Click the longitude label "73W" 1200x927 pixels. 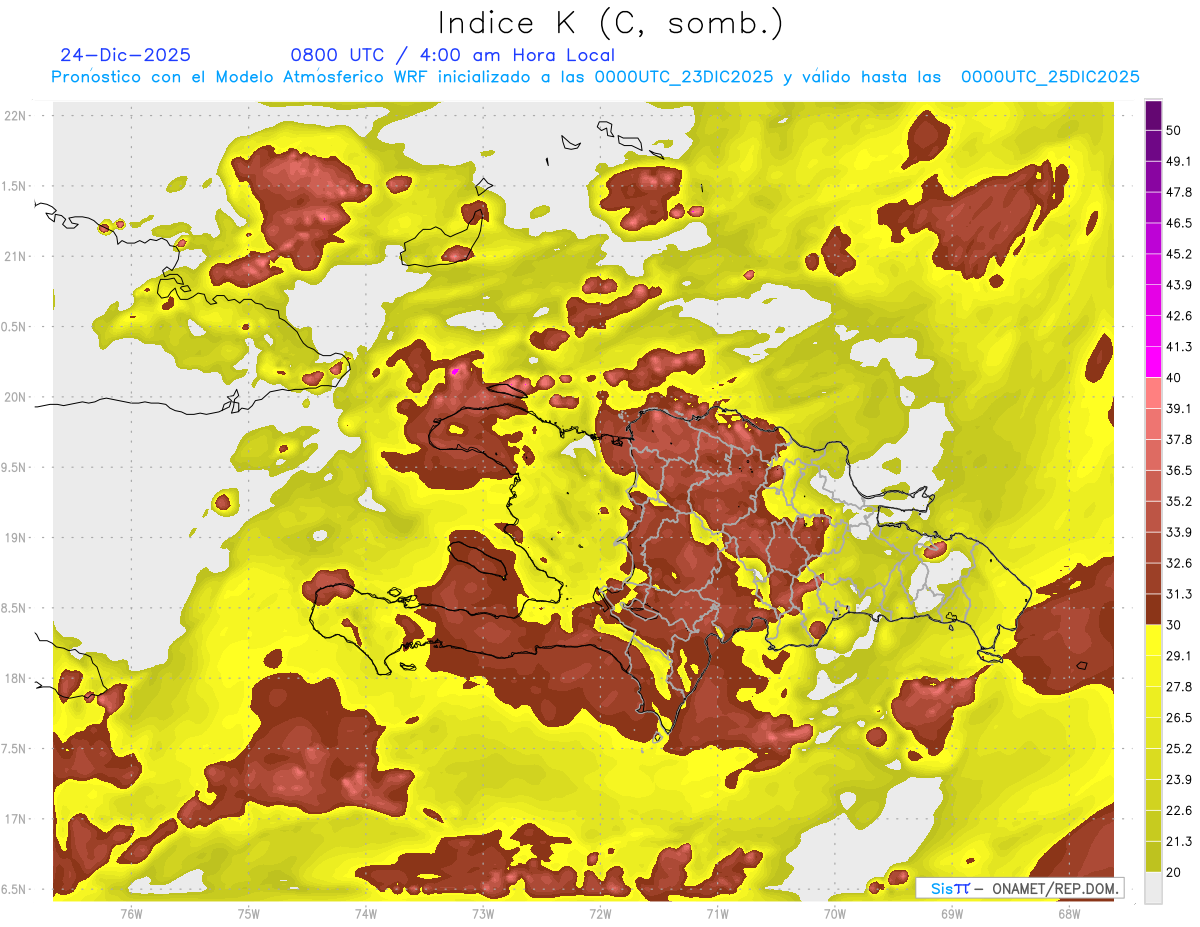point(483,914)
